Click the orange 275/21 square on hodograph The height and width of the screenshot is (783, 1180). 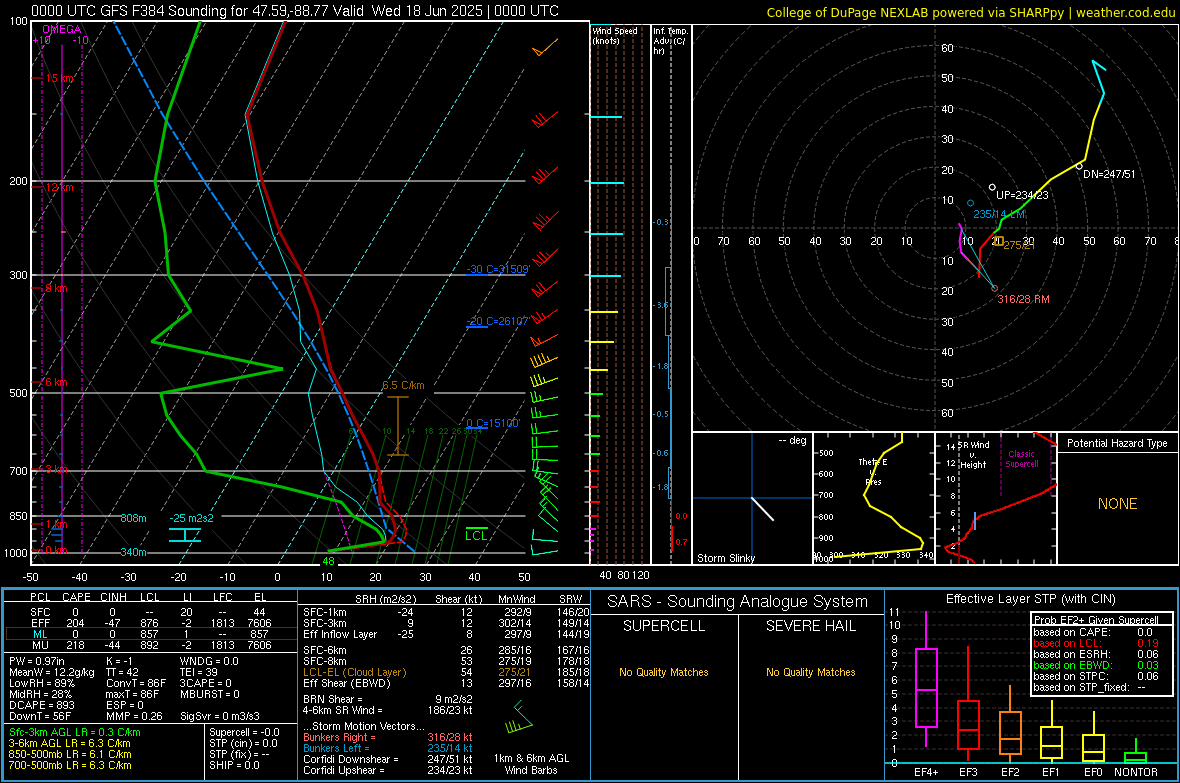999,241
